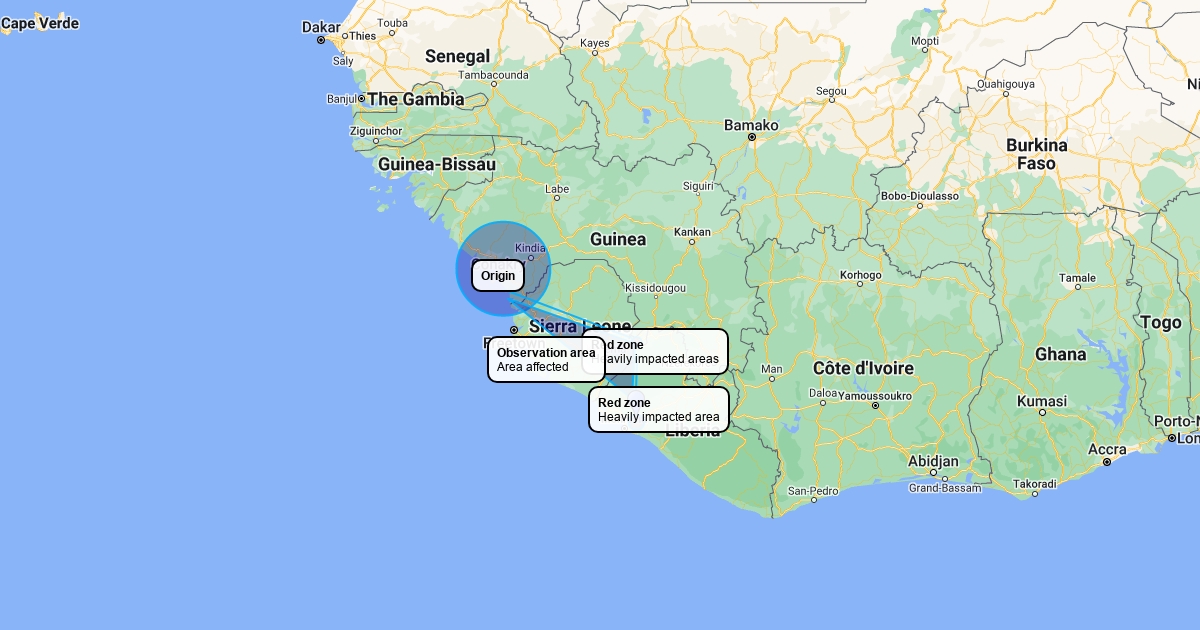
Task: Select the Kindia city label
Action: click(530, 248)
